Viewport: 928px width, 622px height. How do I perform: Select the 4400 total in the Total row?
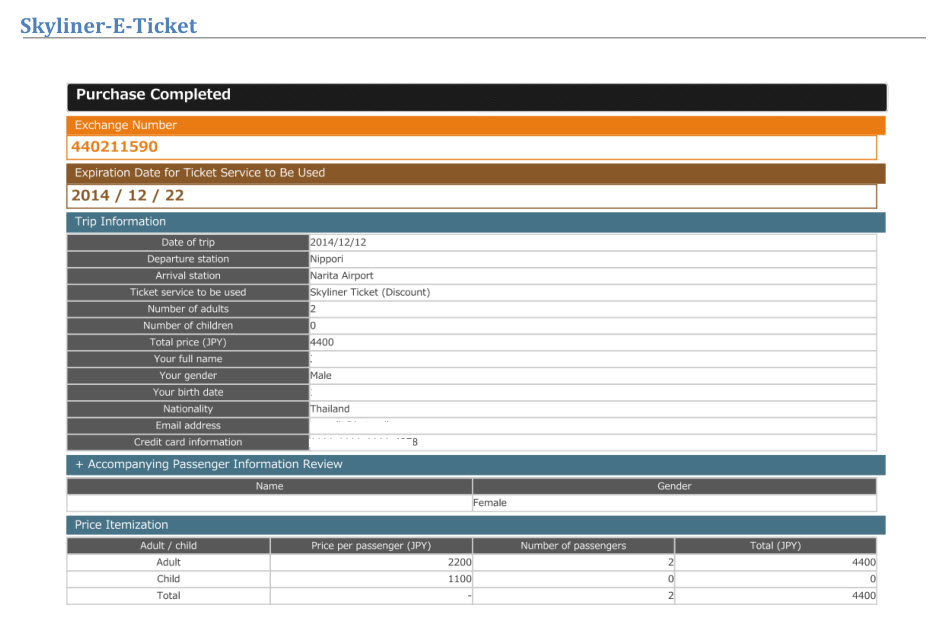863,595
